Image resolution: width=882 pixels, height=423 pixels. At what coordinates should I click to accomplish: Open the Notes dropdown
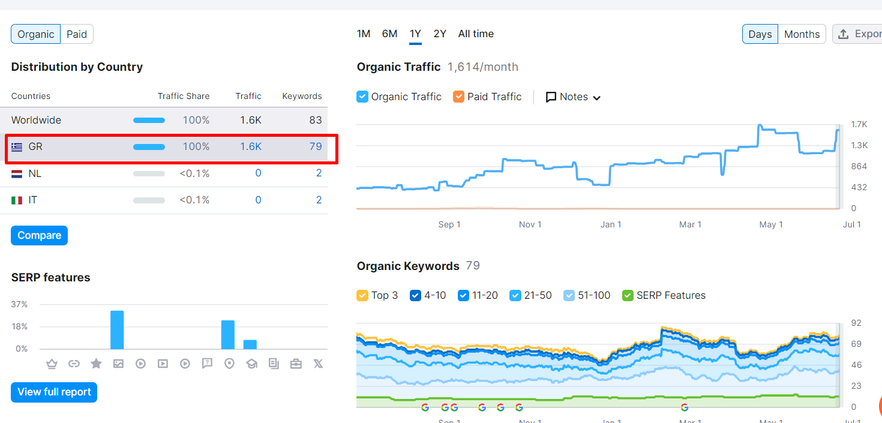(x=573, y=97)
